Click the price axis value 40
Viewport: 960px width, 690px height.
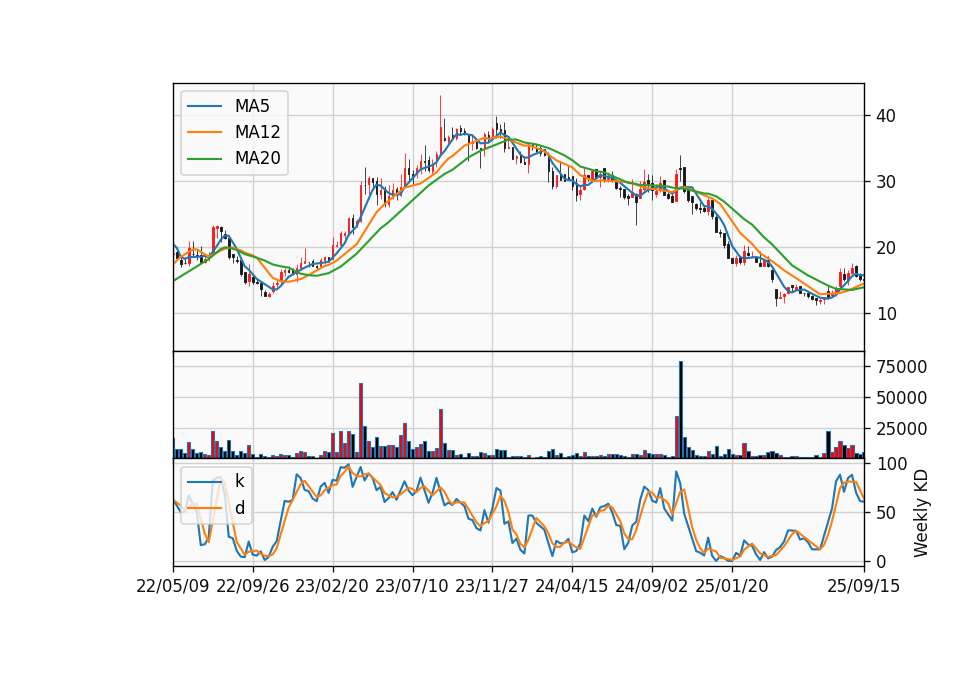click(884, 116)
